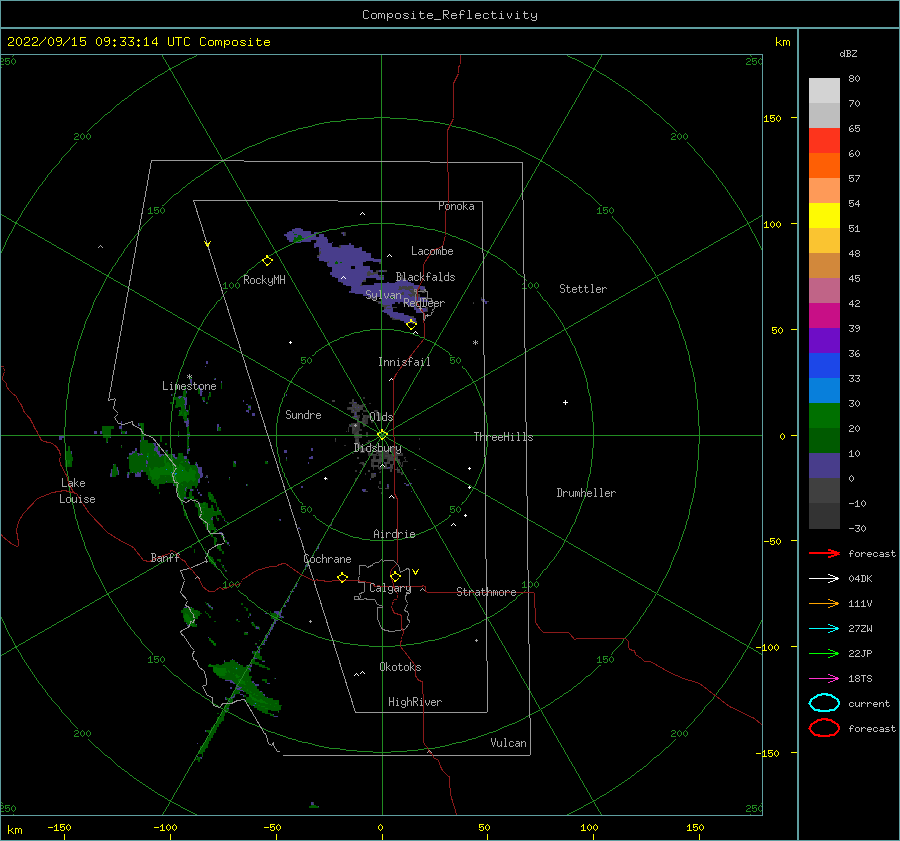Click the Drumheller city label
Viewport: 900px width, 841px height.
pos(586,493)
